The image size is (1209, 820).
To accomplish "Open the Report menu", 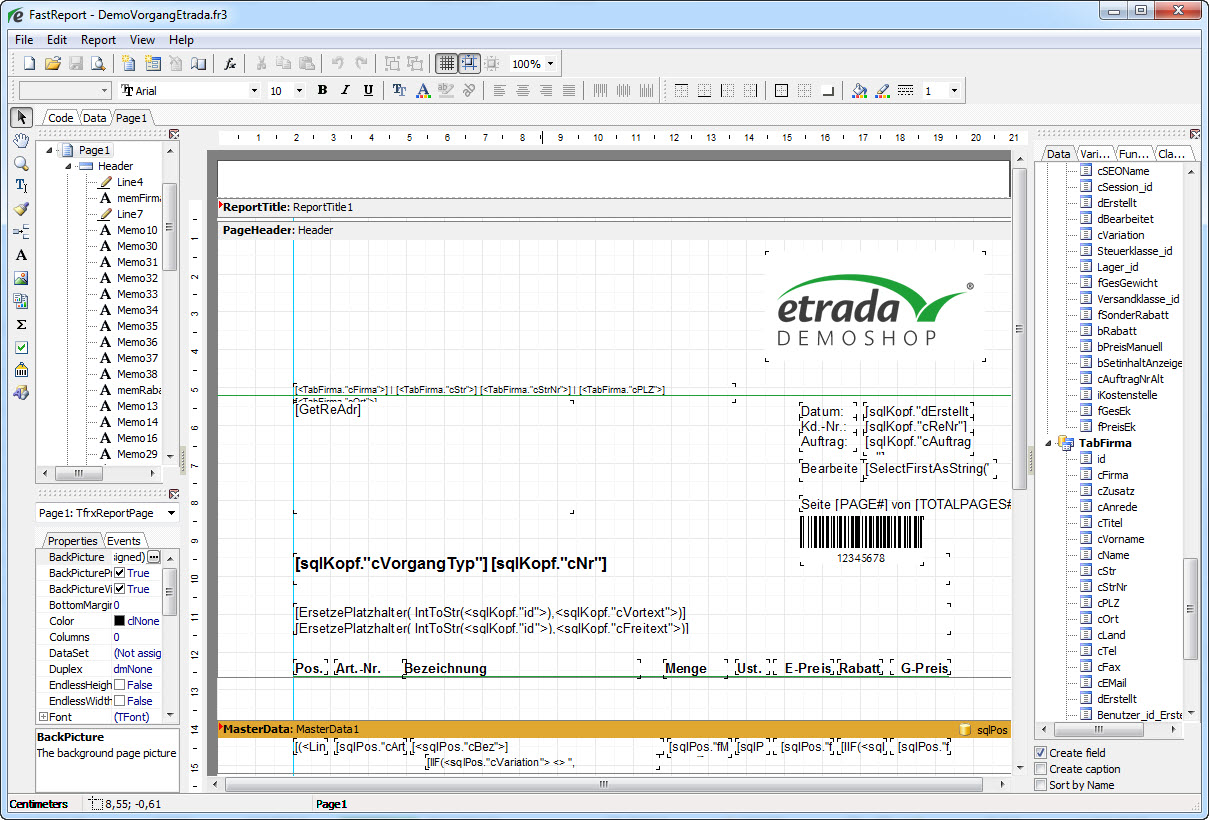I will 98,40.
